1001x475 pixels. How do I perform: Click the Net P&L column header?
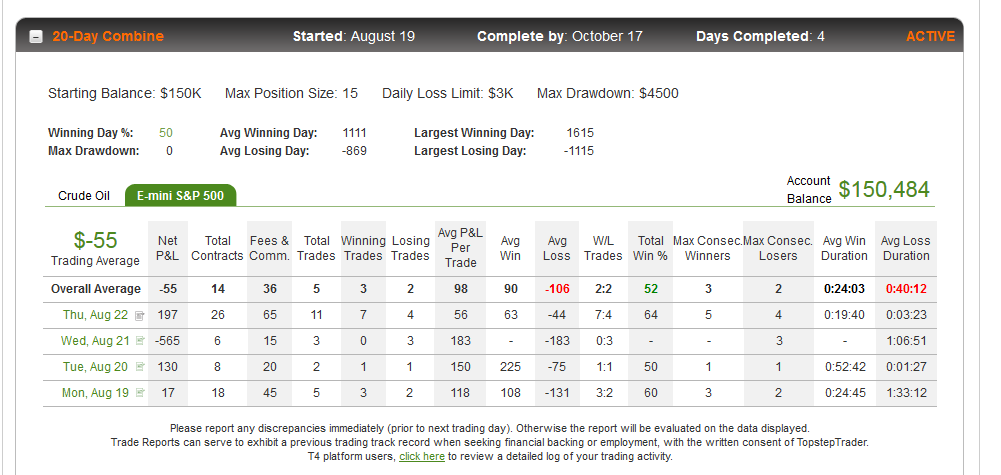tap(168, 248)
